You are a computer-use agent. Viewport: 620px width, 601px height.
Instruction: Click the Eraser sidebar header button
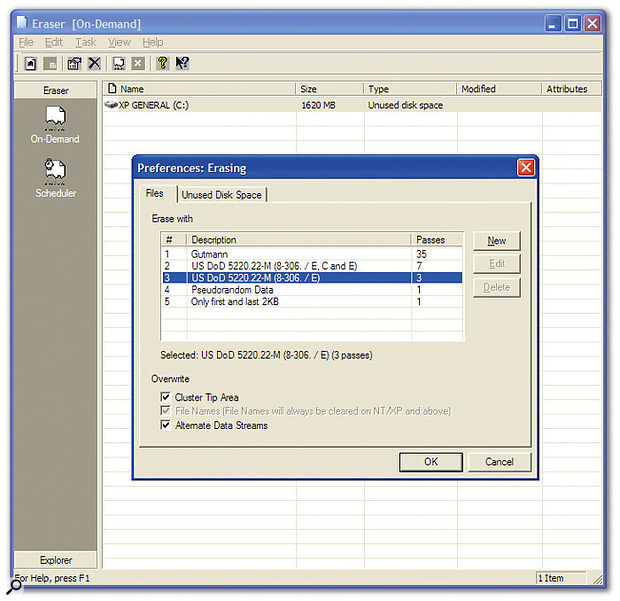point(55,90)
